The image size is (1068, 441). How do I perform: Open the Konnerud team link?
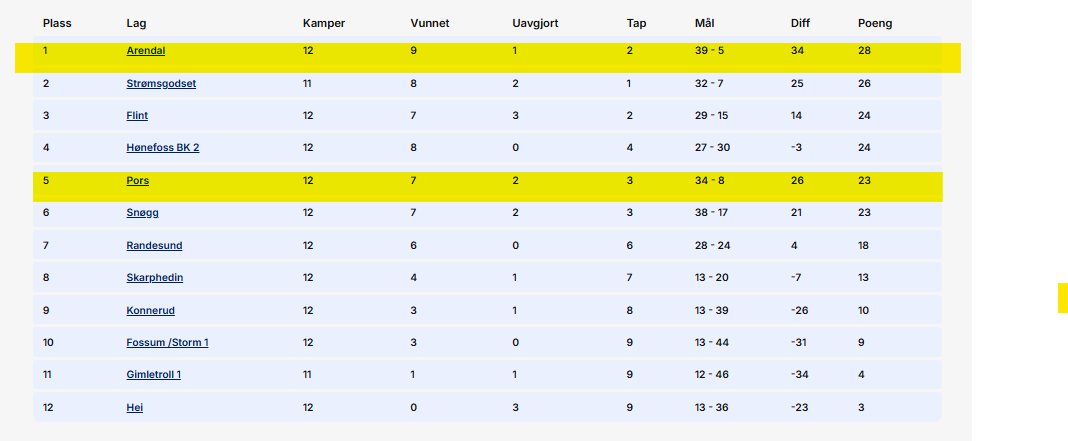coord(151,310)
